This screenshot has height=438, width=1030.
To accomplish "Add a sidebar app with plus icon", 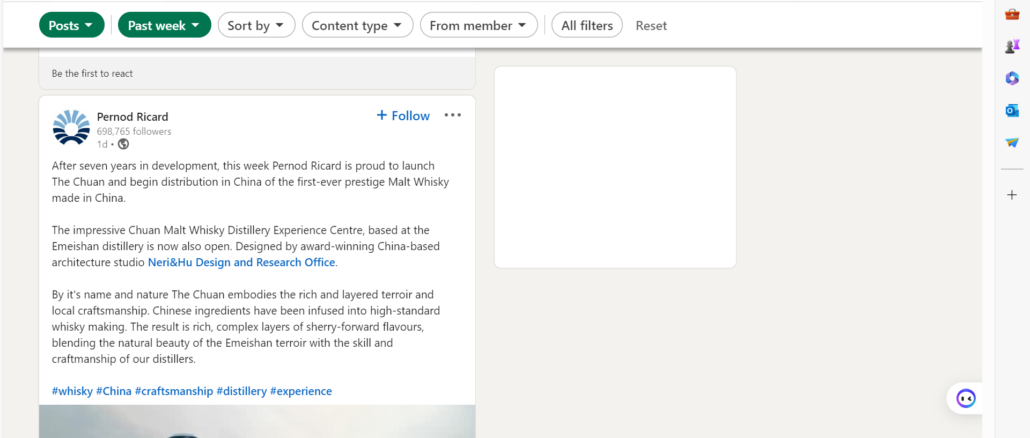I will [x=1012, y=195].
